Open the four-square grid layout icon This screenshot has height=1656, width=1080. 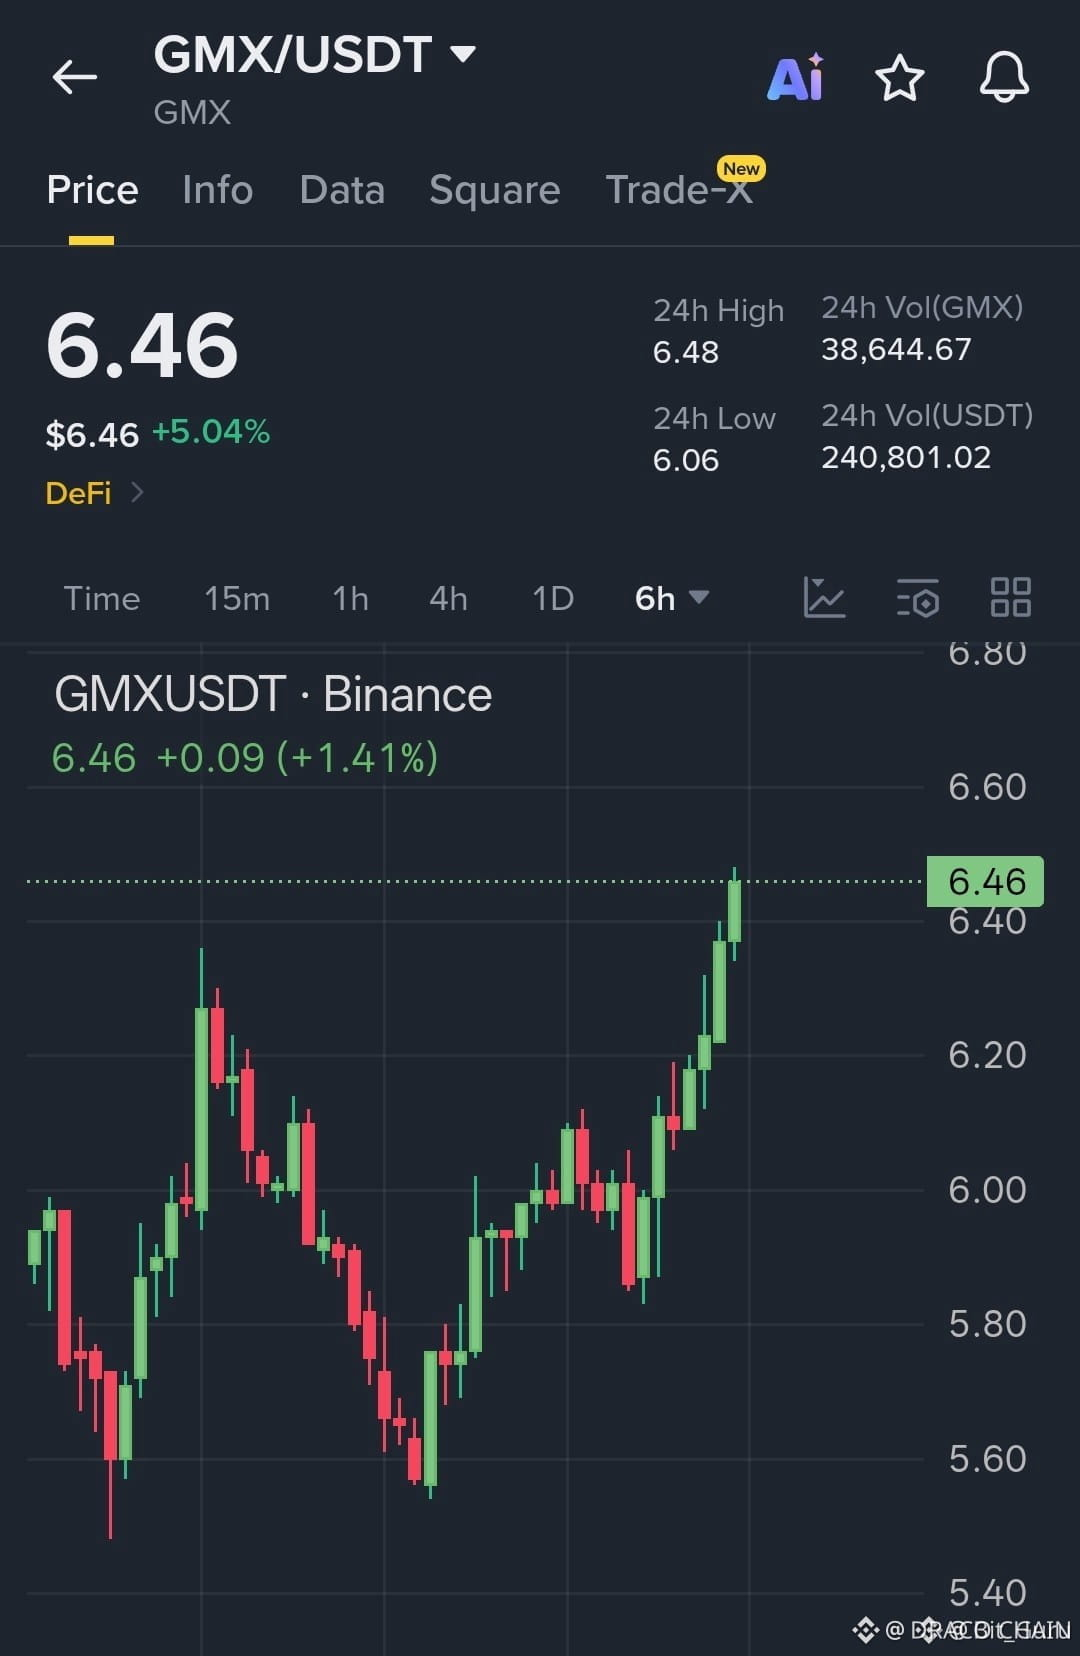pyautogui.click(x=1010, y=597)
